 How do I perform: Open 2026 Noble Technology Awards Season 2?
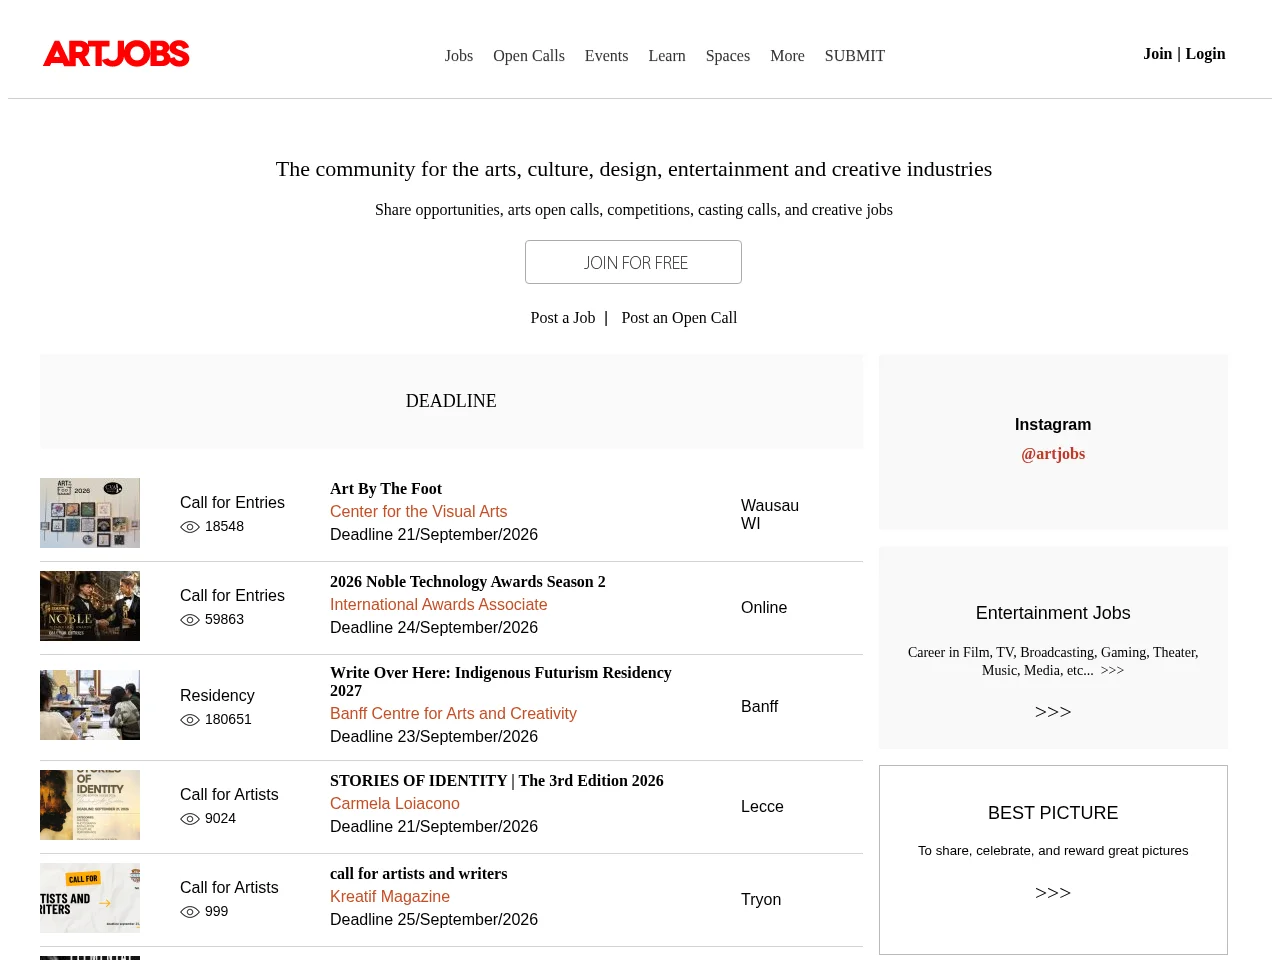468,582
